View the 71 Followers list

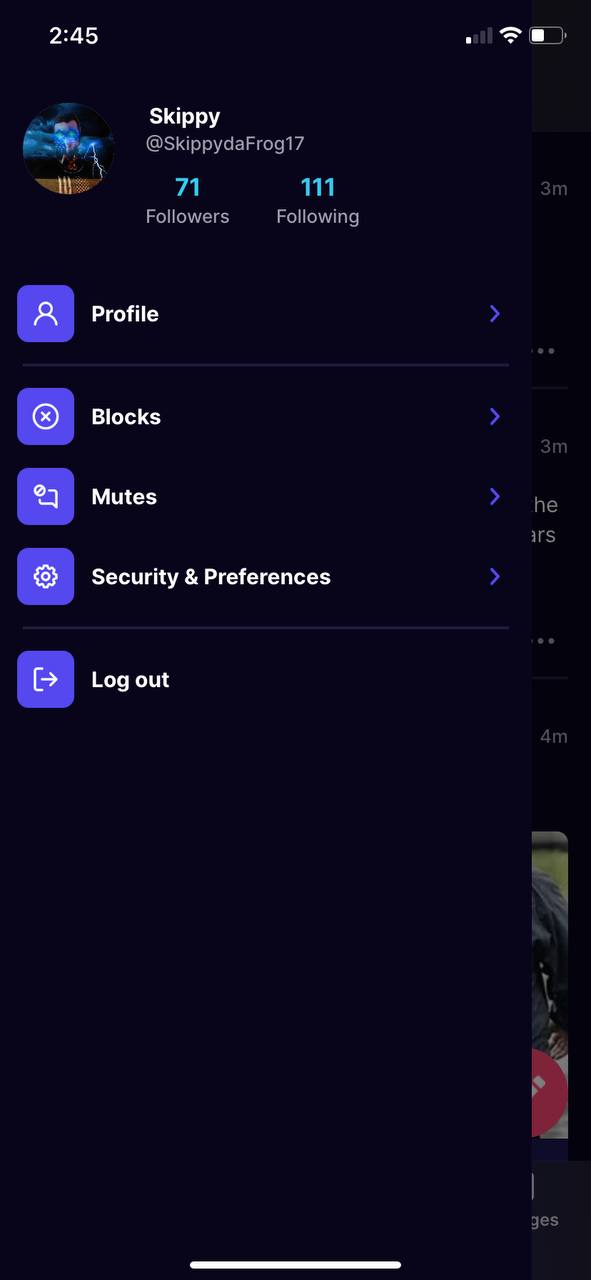(187, 201)
